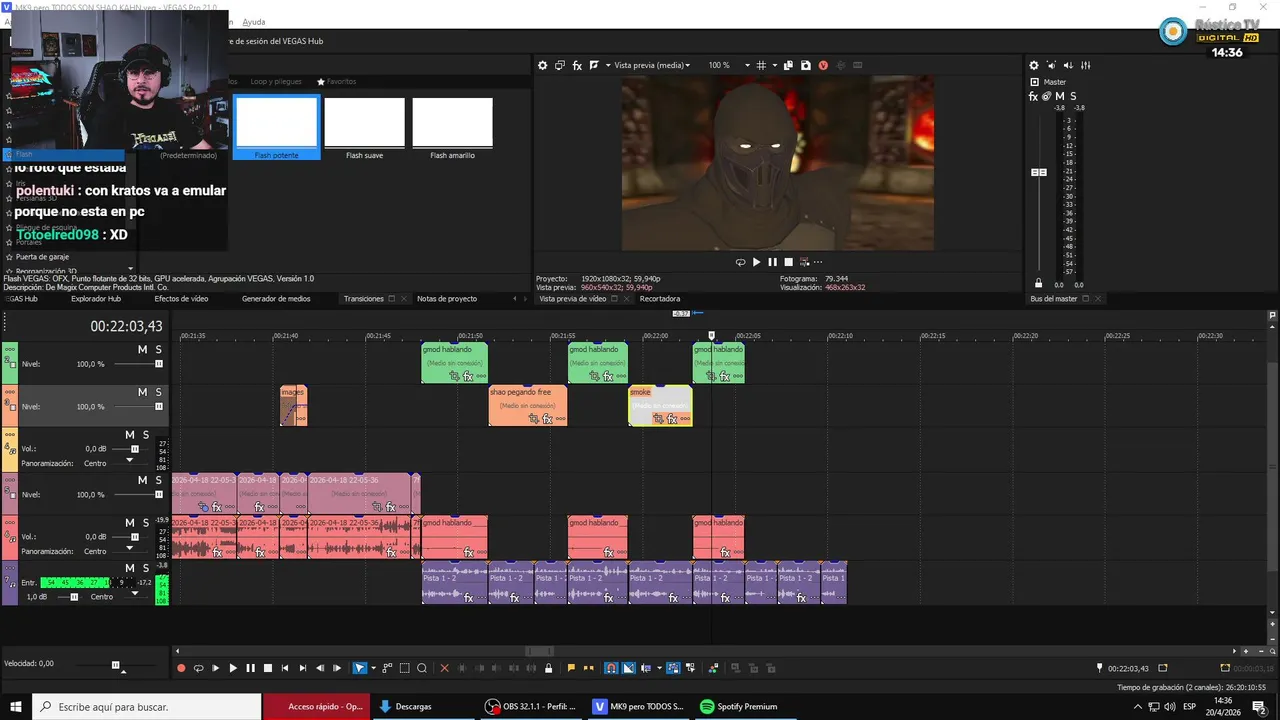Insert marker with yellow marker icon
This screenshot has width=1280, height=720.
571,668
